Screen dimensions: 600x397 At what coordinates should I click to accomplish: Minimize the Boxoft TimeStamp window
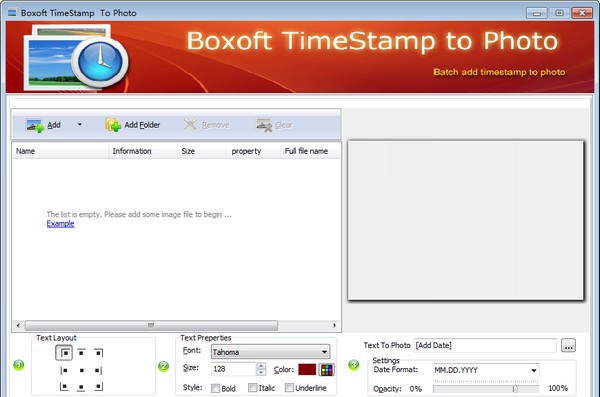pos(536,13)
